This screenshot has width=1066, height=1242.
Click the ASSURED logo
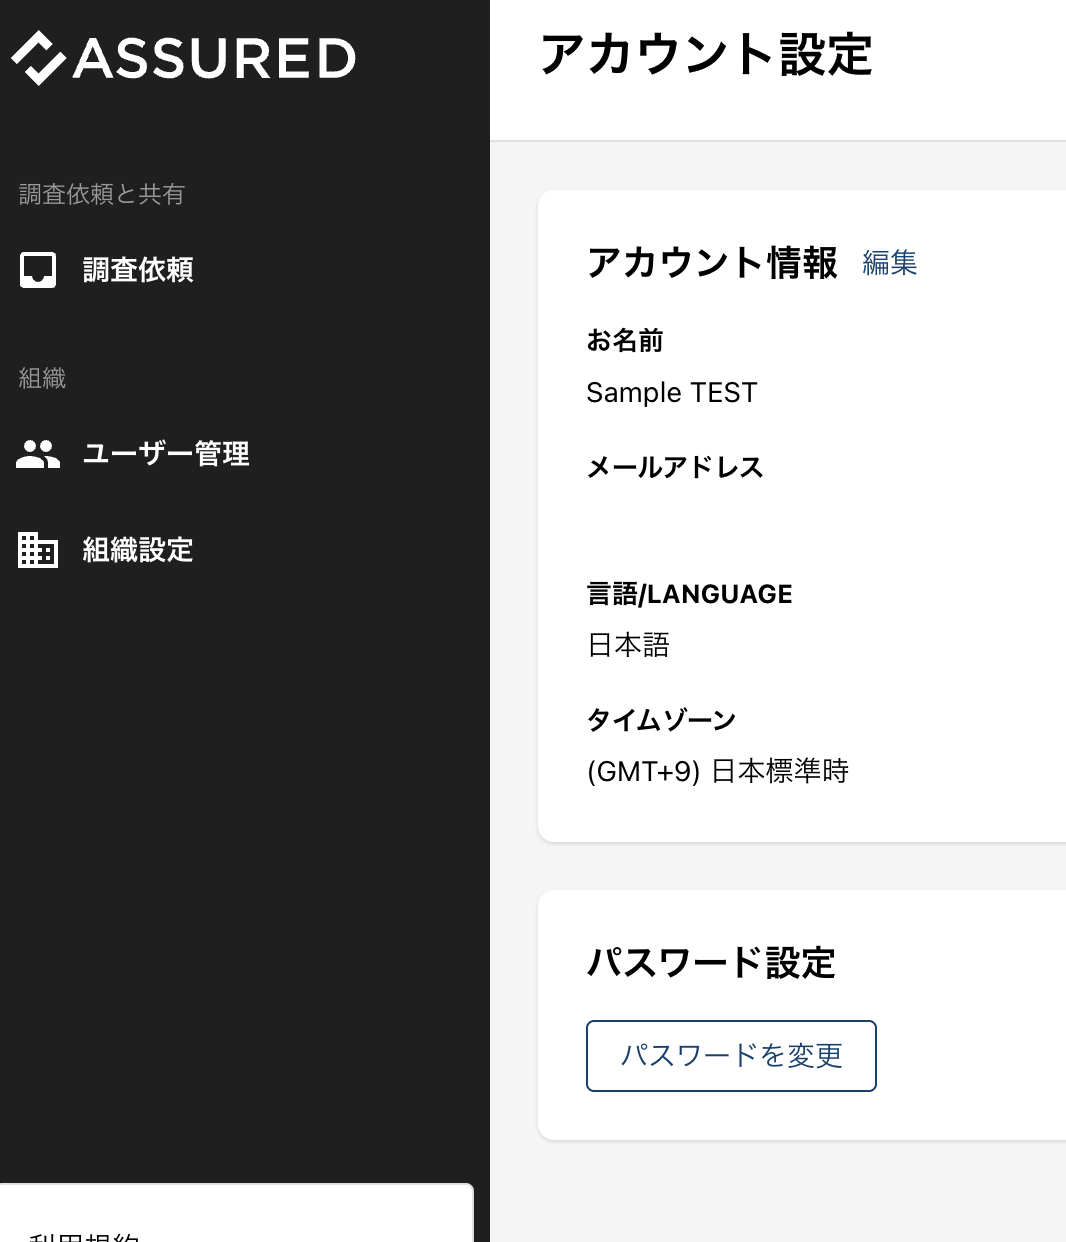pyautogui.click(x=183, y=58)
